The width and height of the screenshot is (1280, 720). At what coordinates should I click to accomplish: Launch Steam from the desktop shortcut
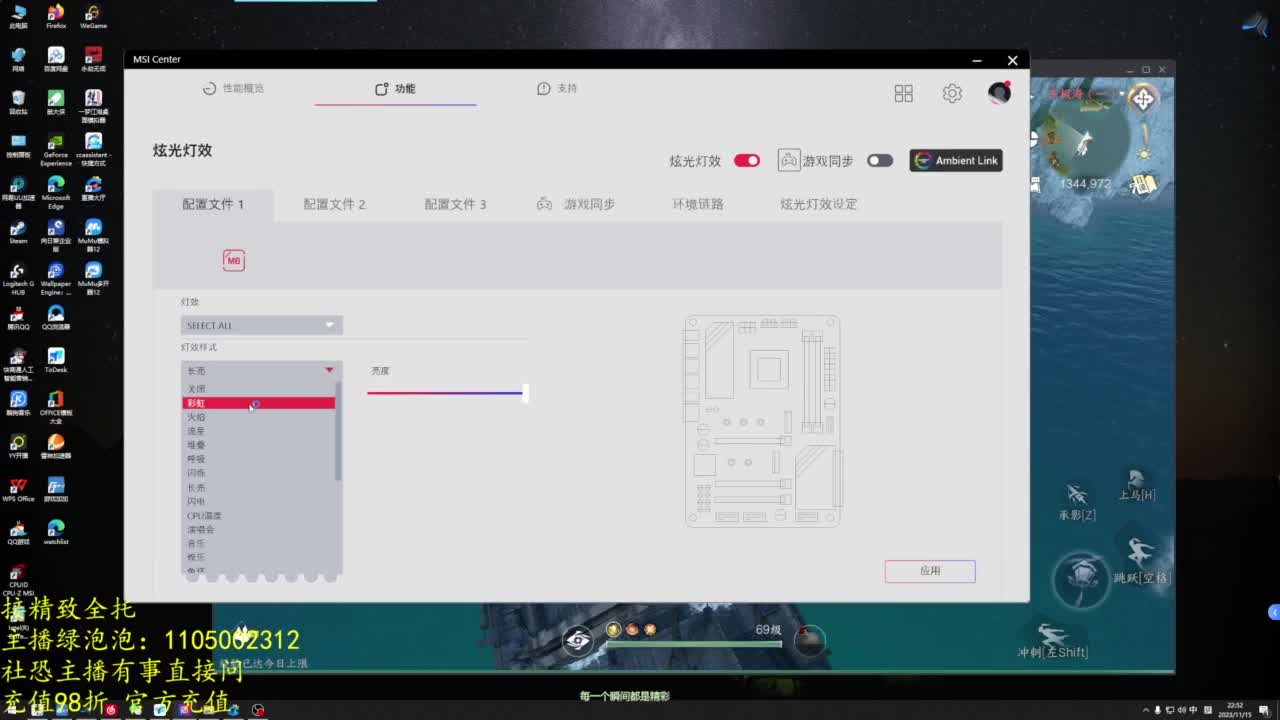[18, 228]
